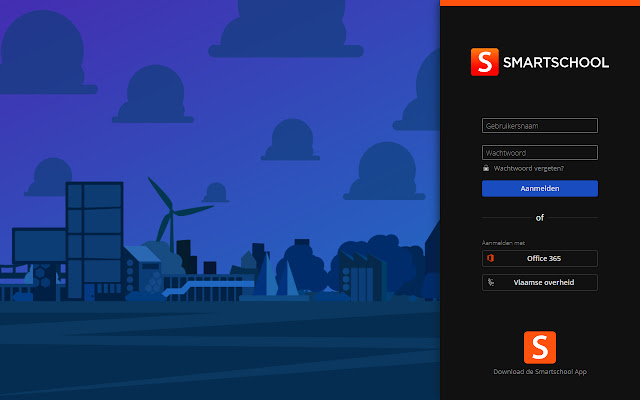The height and width of the screenshot is (400, 640).
Task: Focus the Wachtwoord password field
Action: (x=540, y=153)
